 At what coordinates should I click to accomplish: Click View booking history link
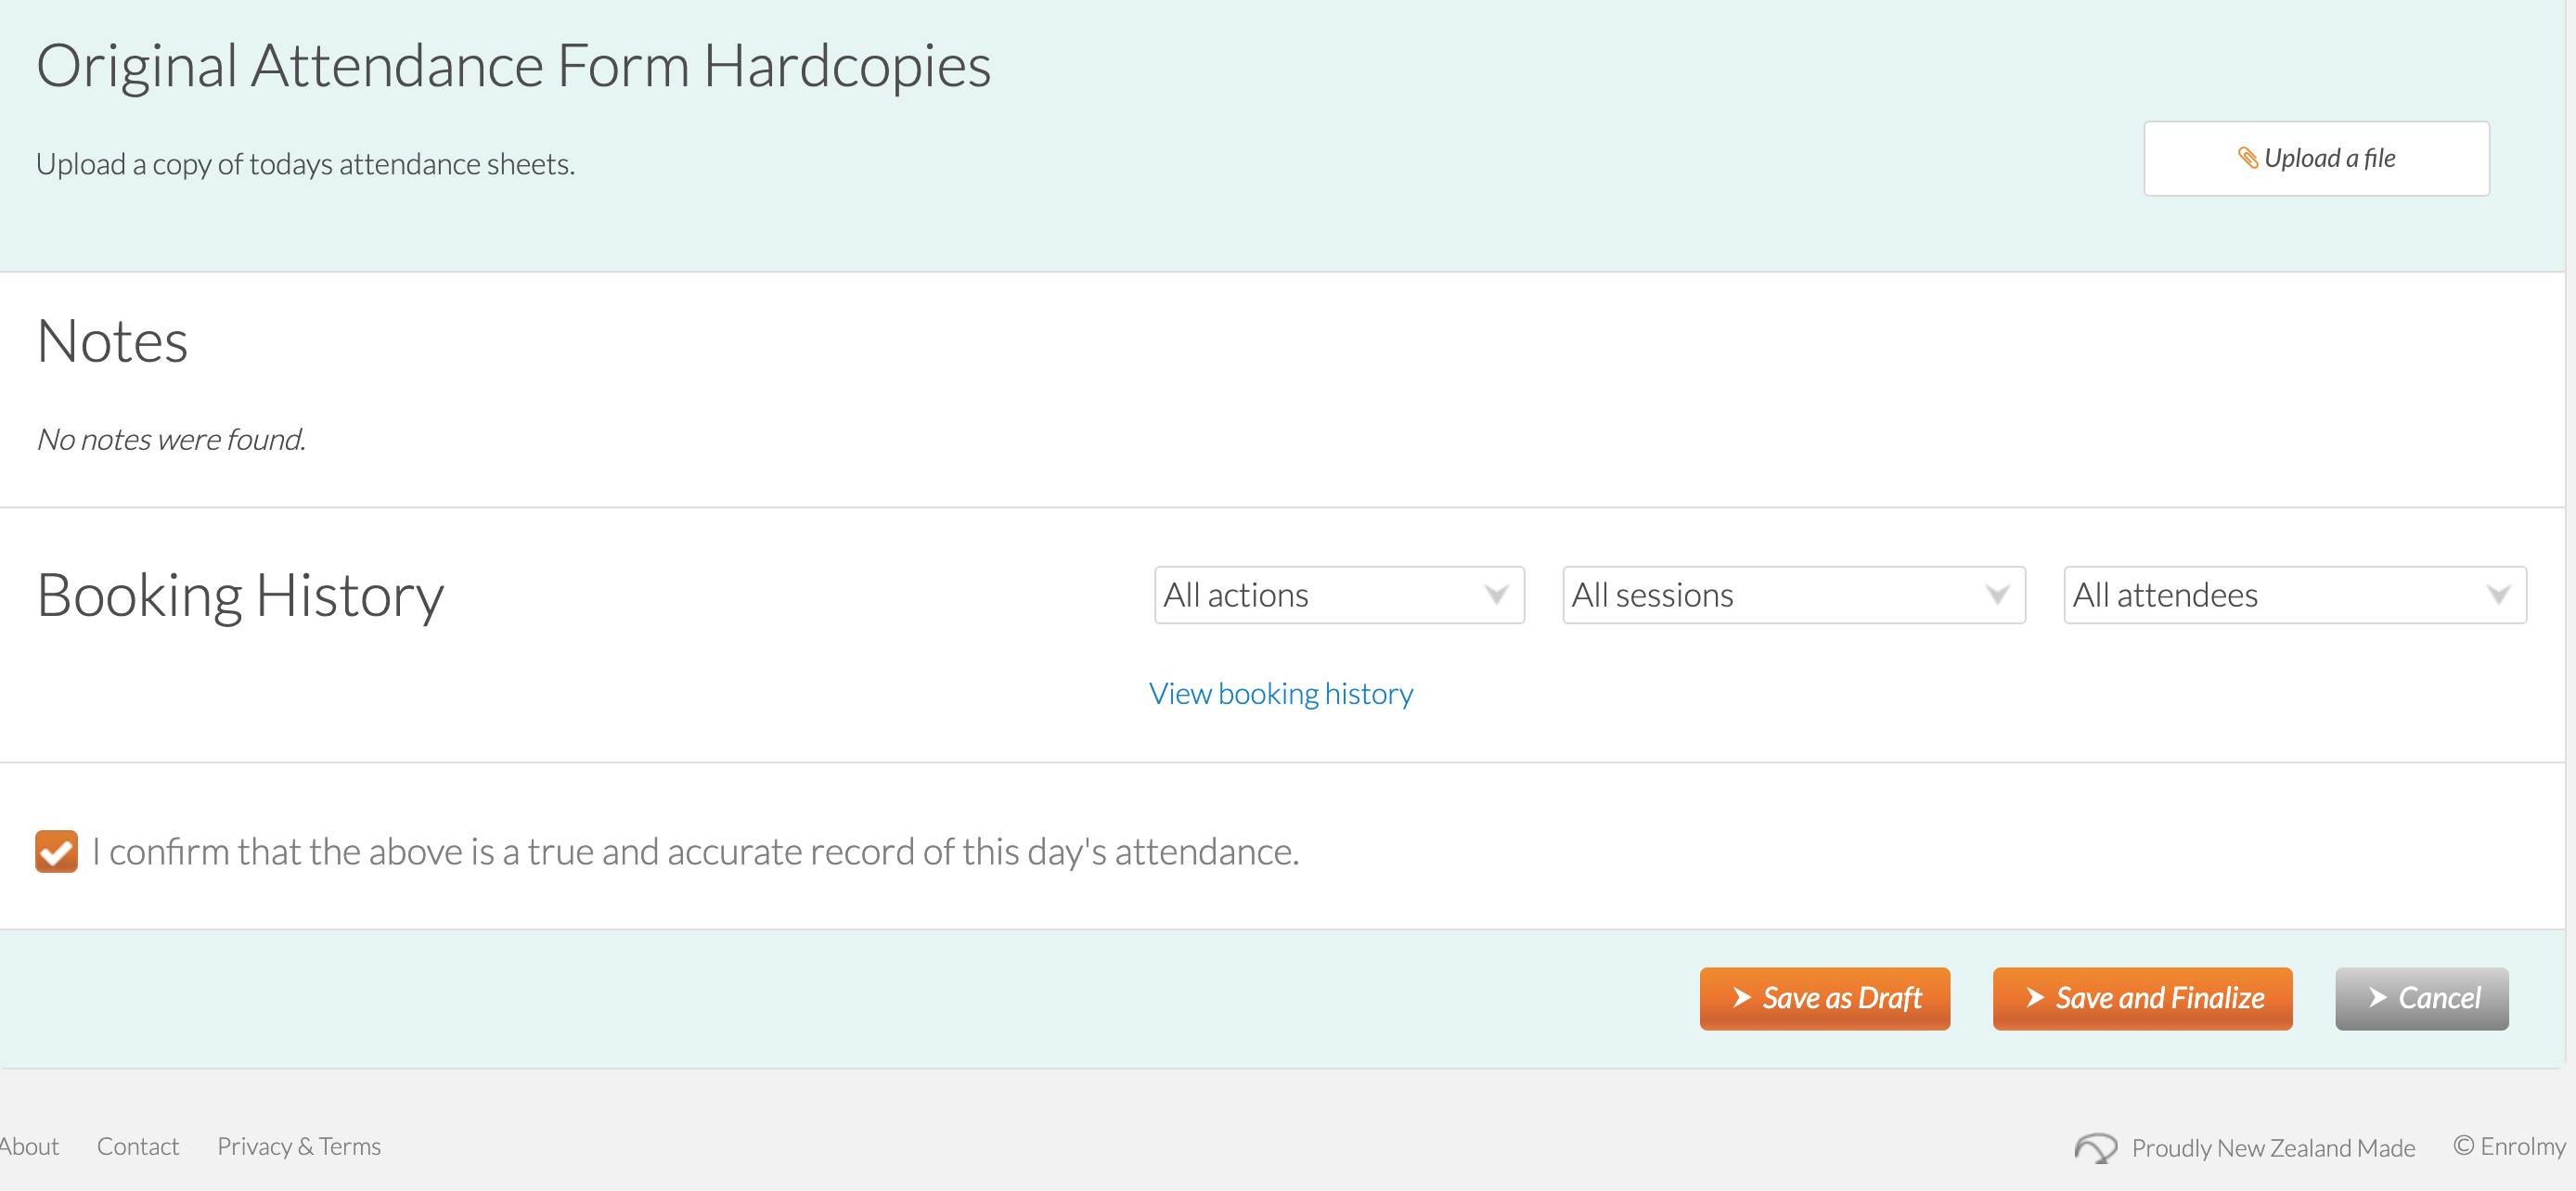1281,693
